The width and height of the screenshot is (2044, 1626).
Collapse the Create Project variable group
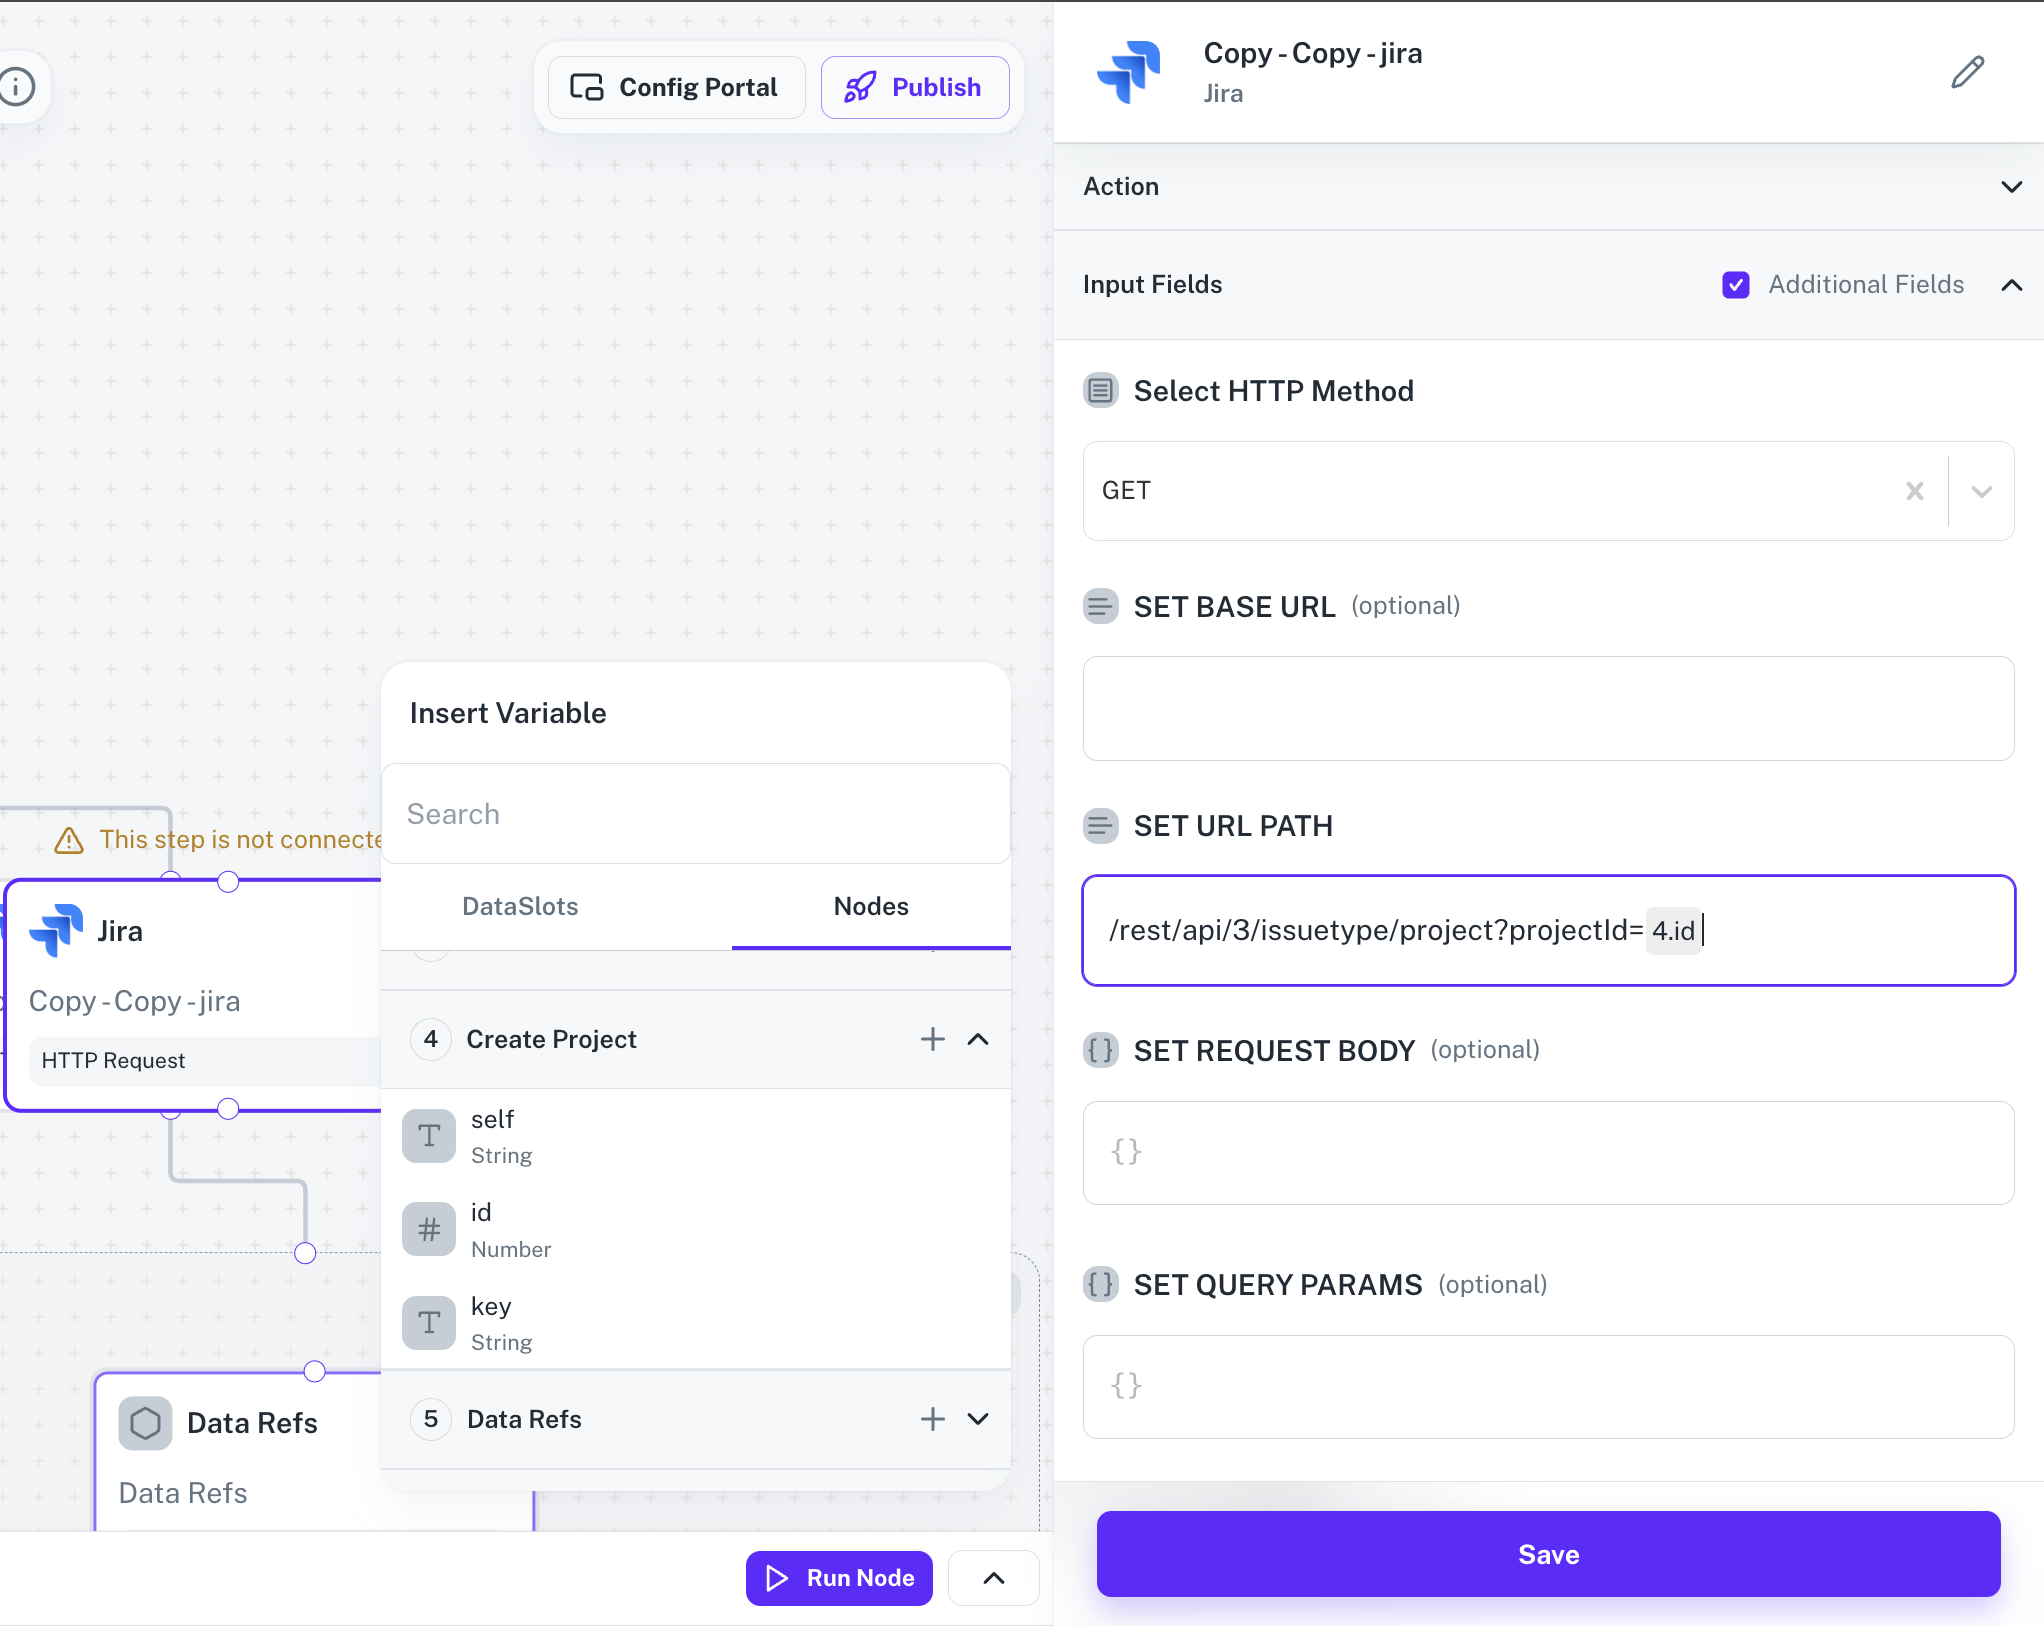[x=977, y=1039]
